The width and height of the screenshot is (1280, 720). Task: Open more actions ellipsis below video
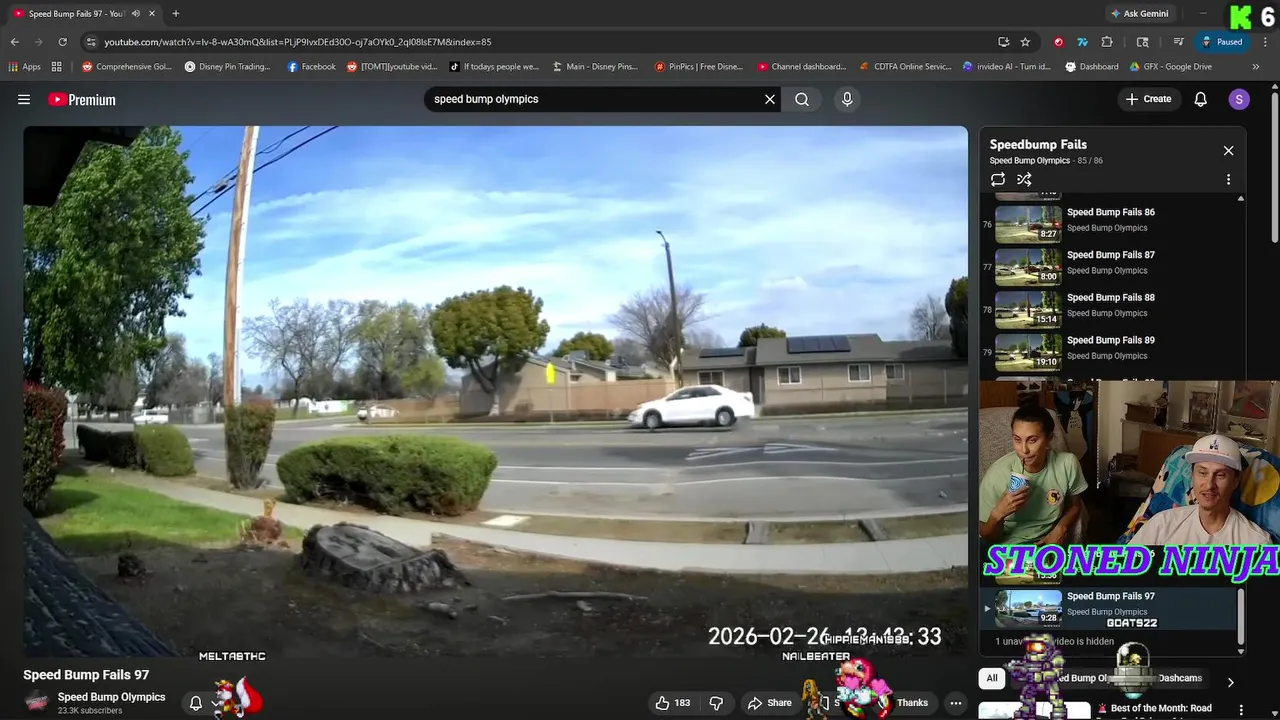tap(956, 703)
